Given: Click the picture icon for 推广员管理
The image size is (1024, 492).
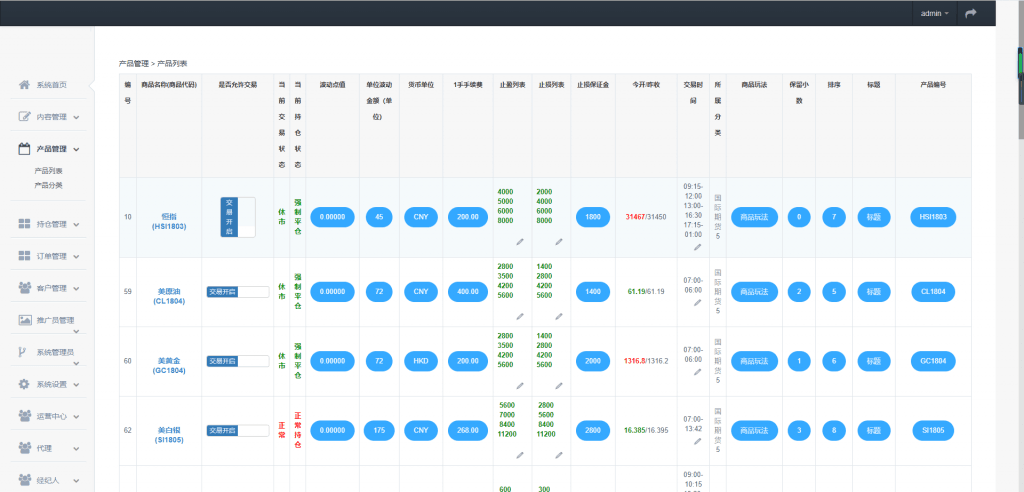Looking at the screenshot, I should click(25, 320).
